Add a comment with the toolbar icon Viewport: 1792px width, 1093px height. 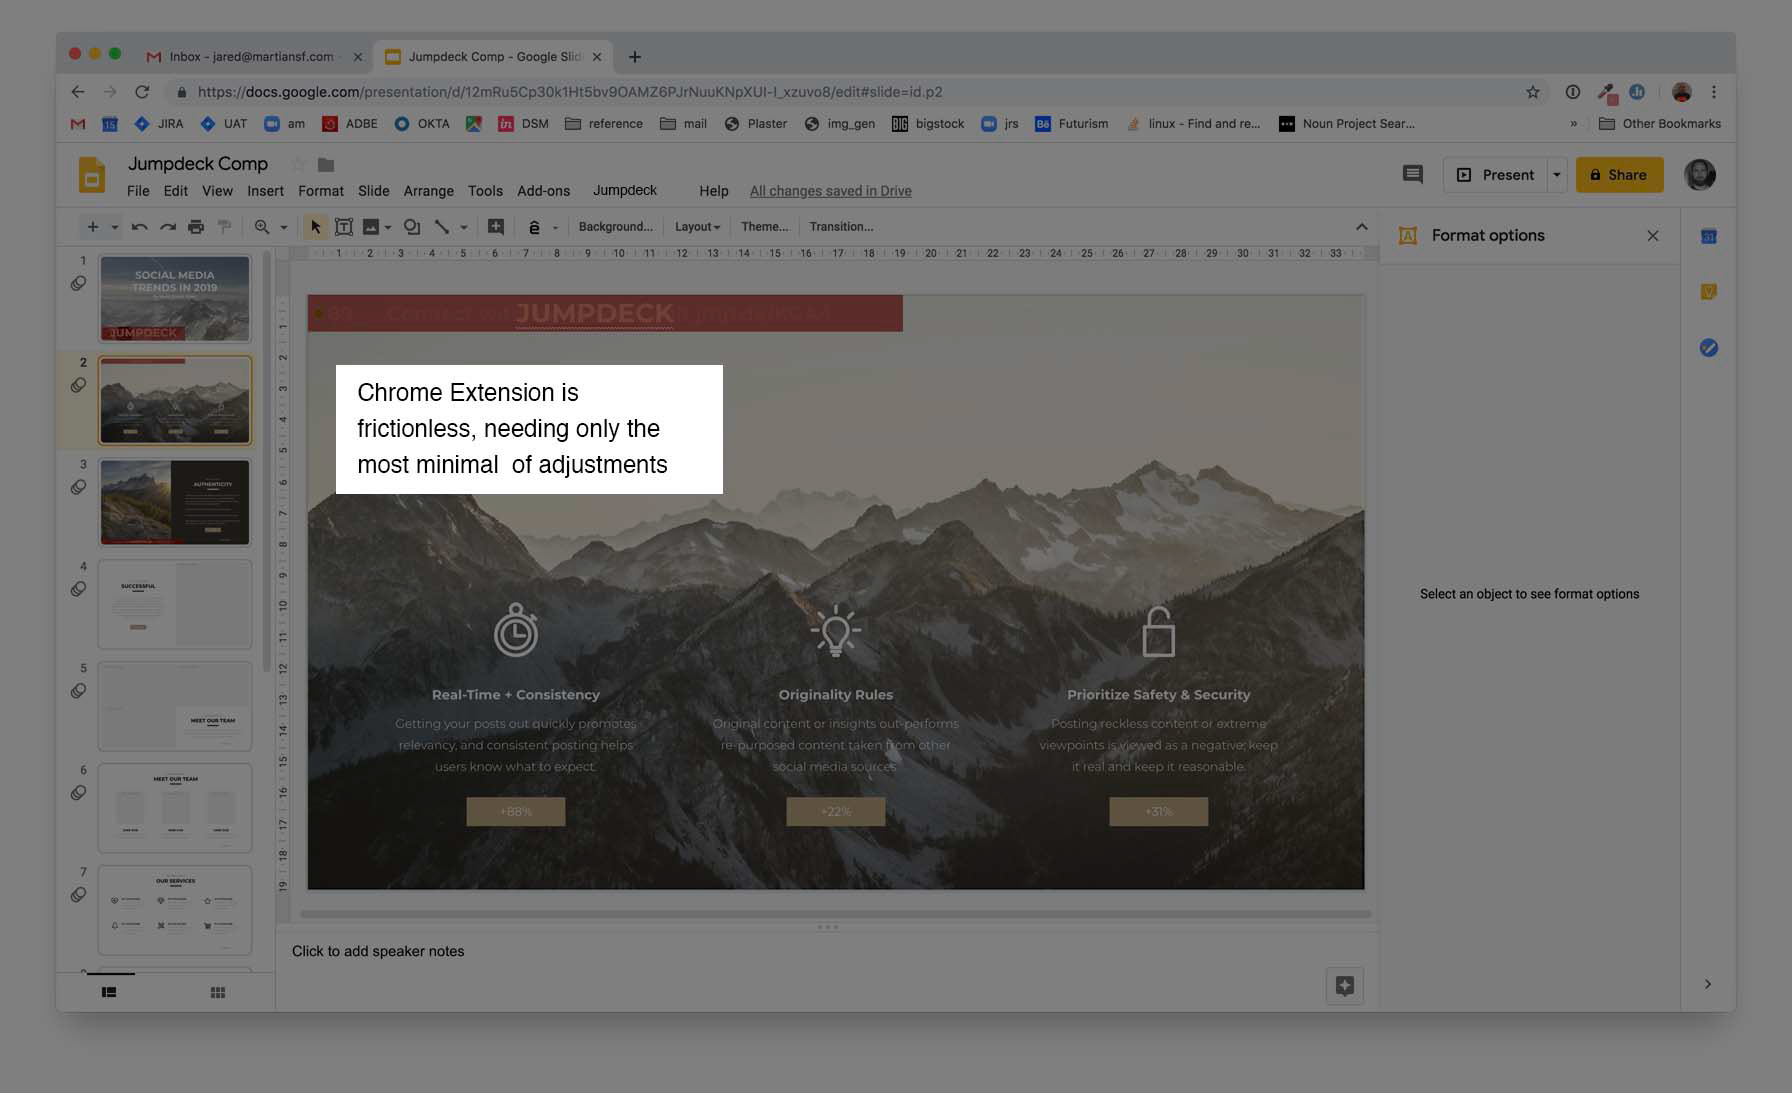pyautogui.click(x=496, y=227)
